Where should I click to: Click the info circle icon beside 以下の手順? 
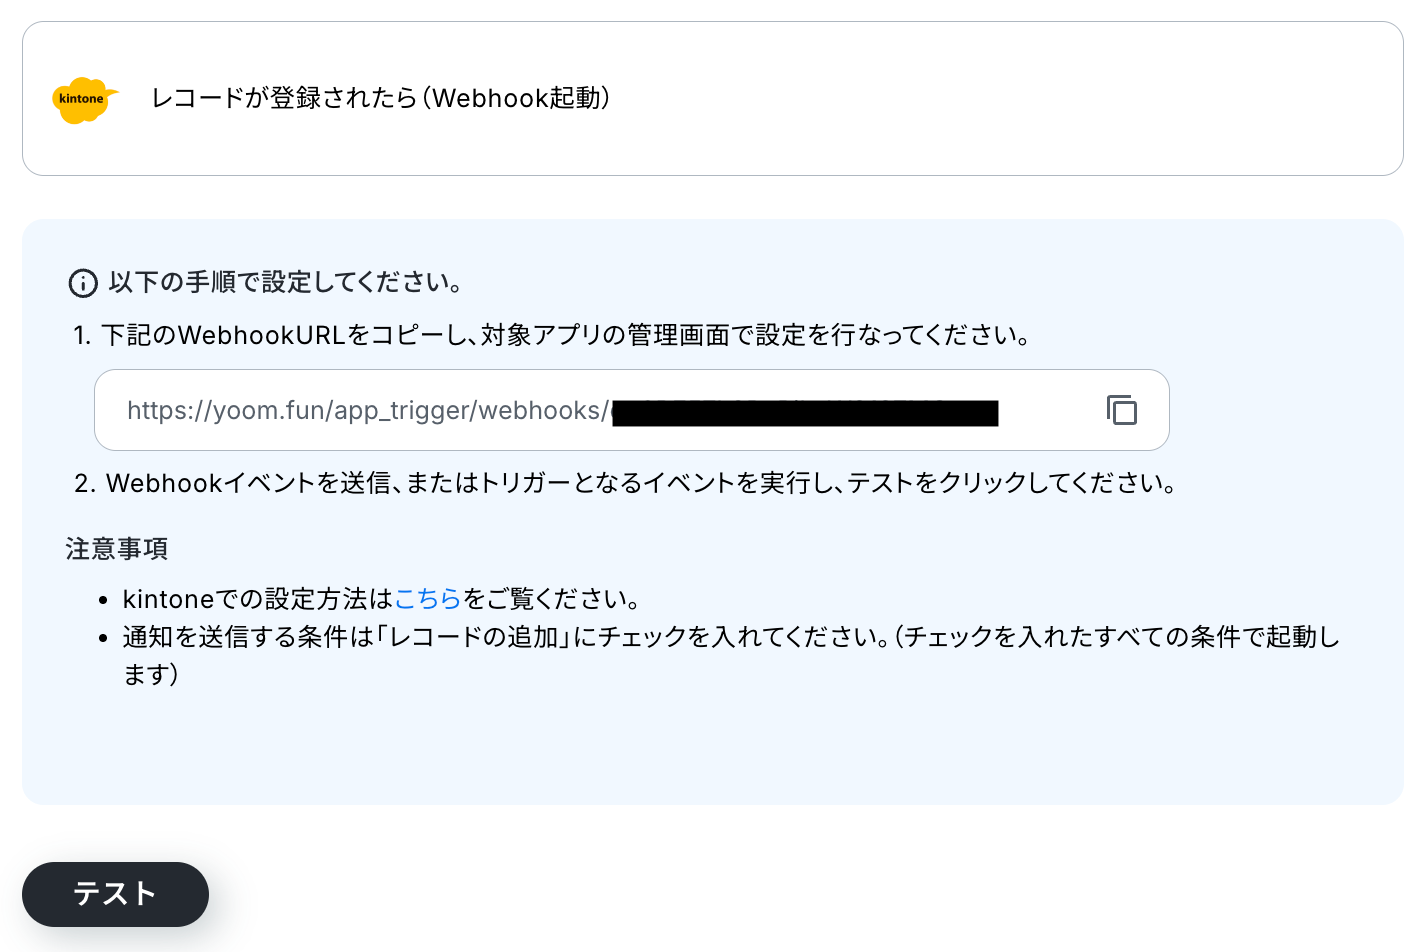(83, 283)
